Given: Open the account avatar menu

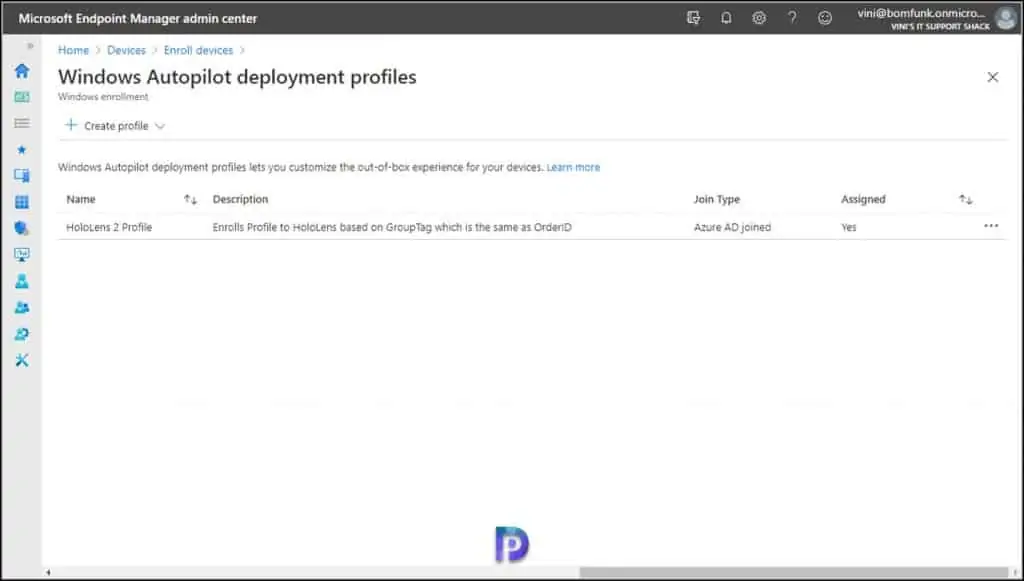Looking at the screenshot, I should [x=1005, y=18].
